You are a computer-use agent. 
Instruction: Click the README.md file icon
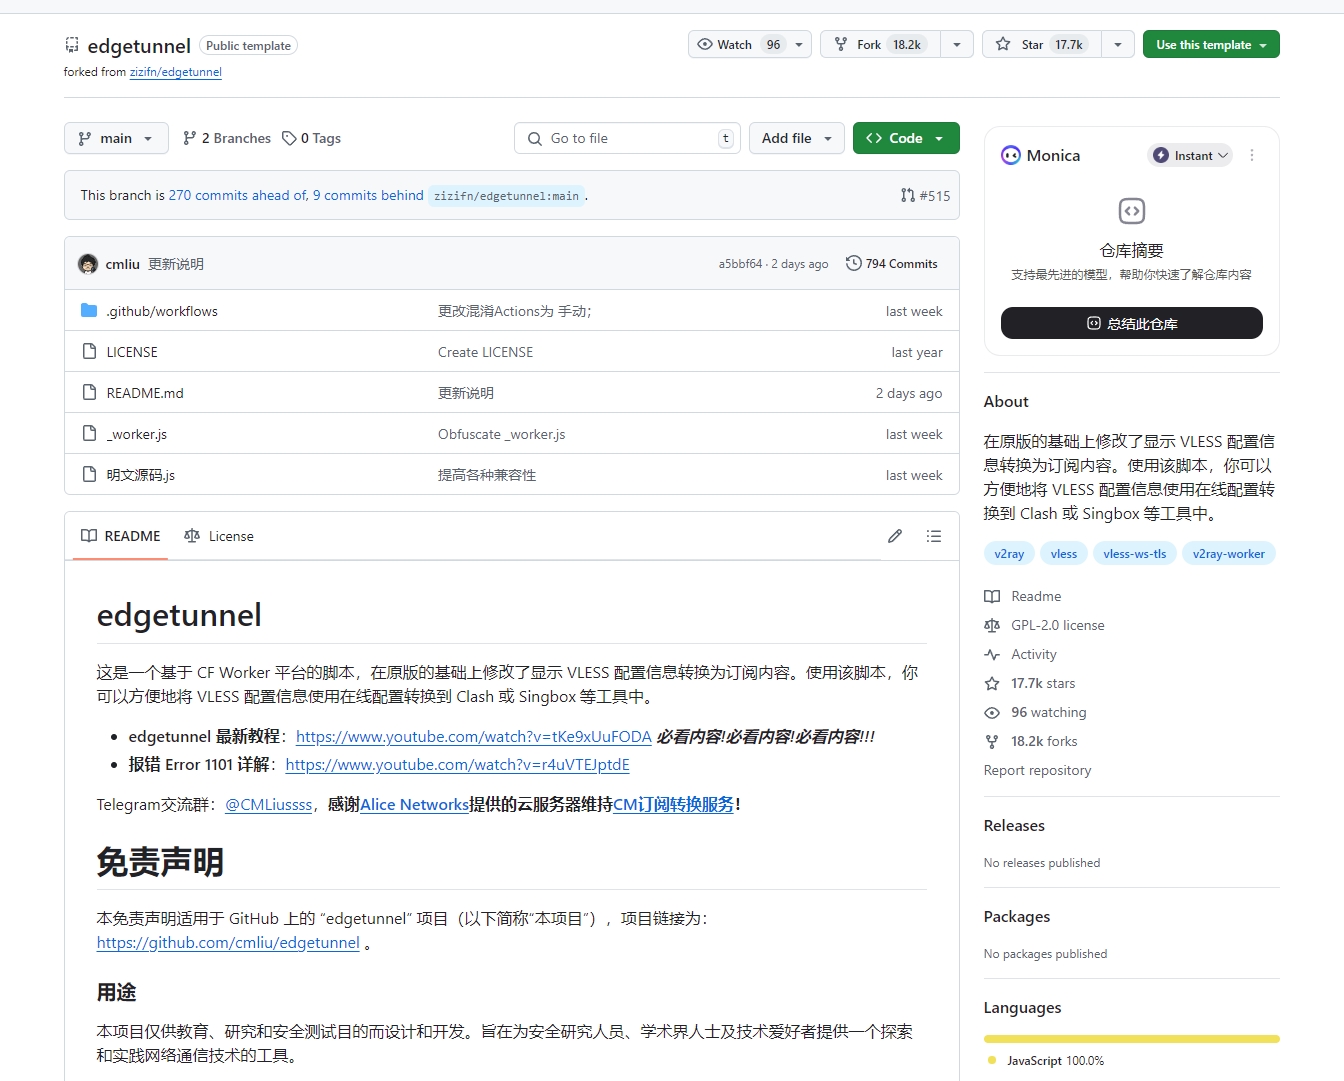pos(89,393)
